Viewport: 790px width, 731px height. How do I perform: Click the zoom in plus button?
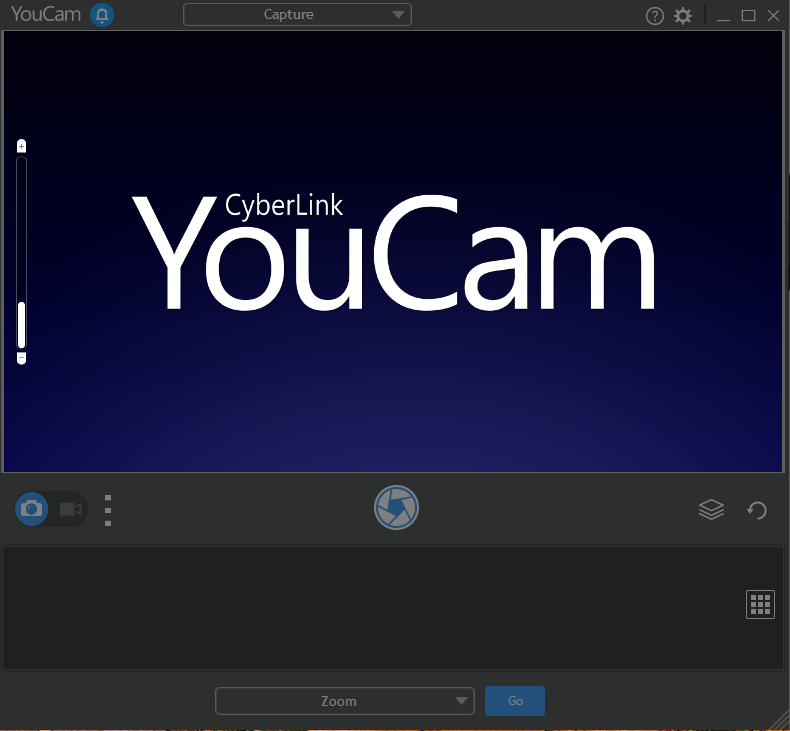(21, 146)
